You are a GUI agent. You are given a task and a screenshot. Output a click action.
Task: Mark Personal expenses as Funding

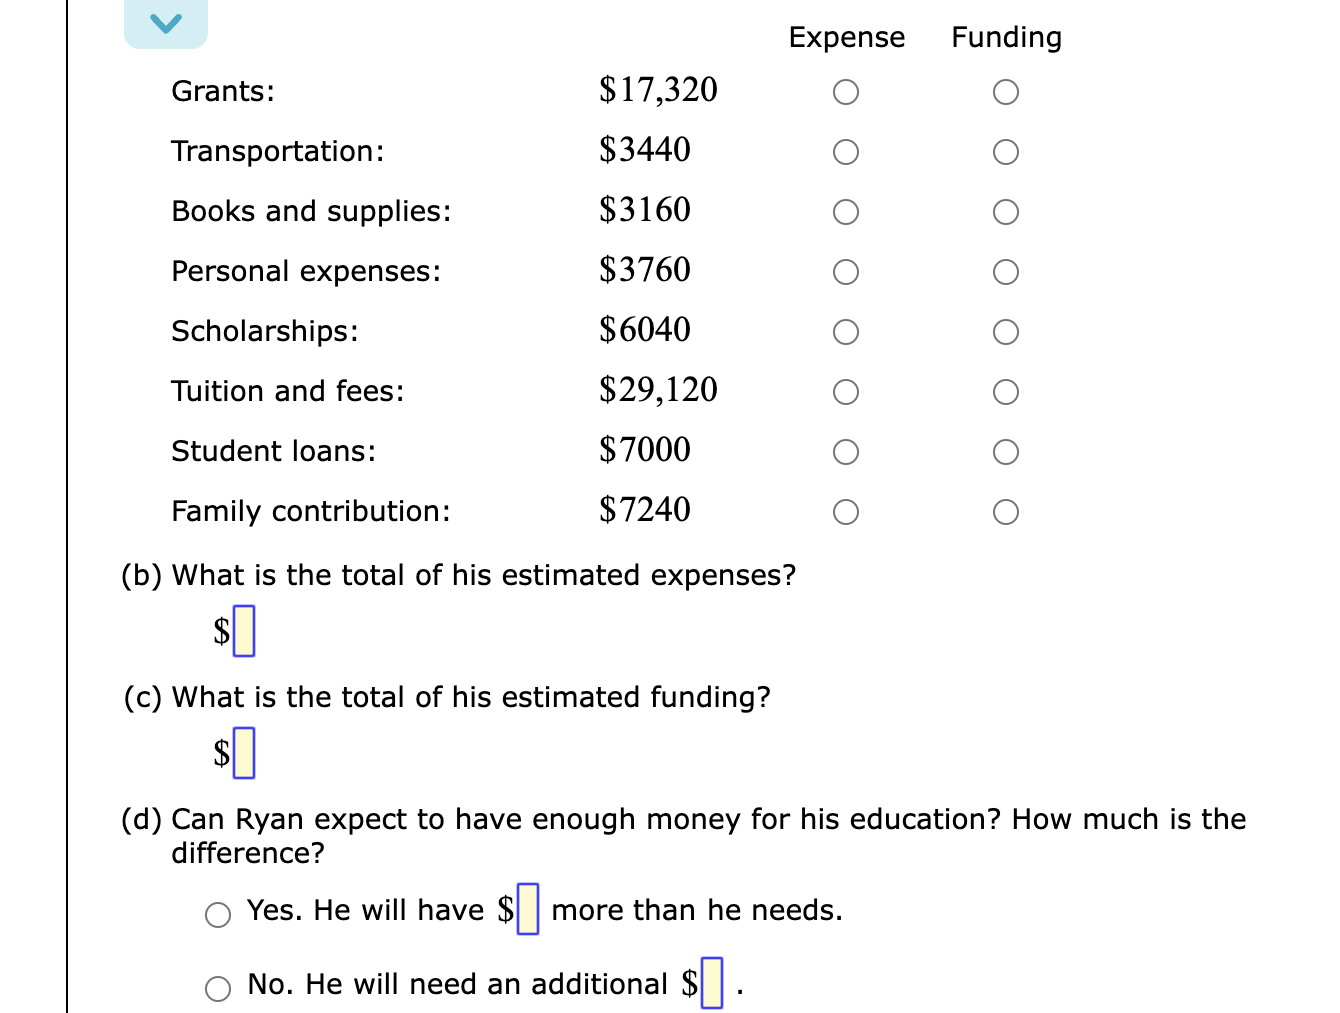(1005, 271)
